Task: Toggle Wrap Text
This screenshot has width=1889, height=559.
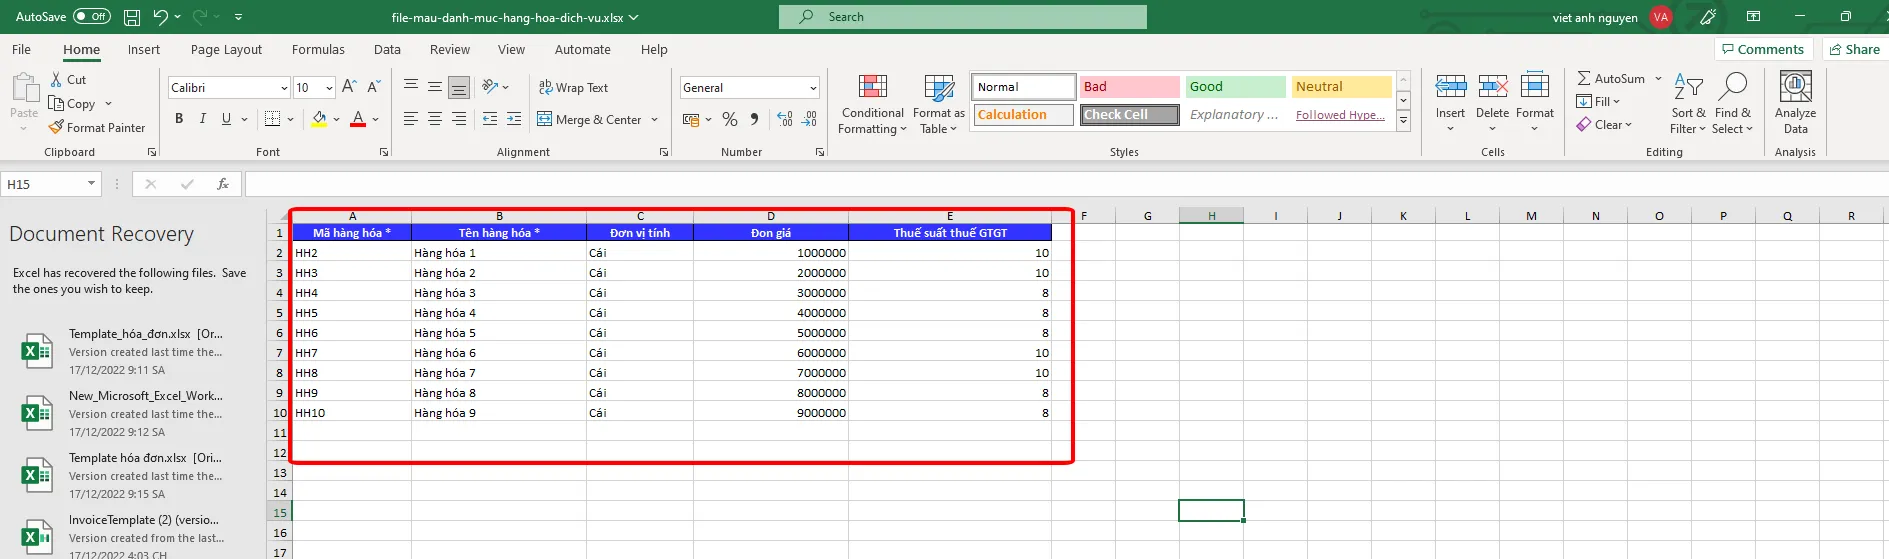Action: 573,87
